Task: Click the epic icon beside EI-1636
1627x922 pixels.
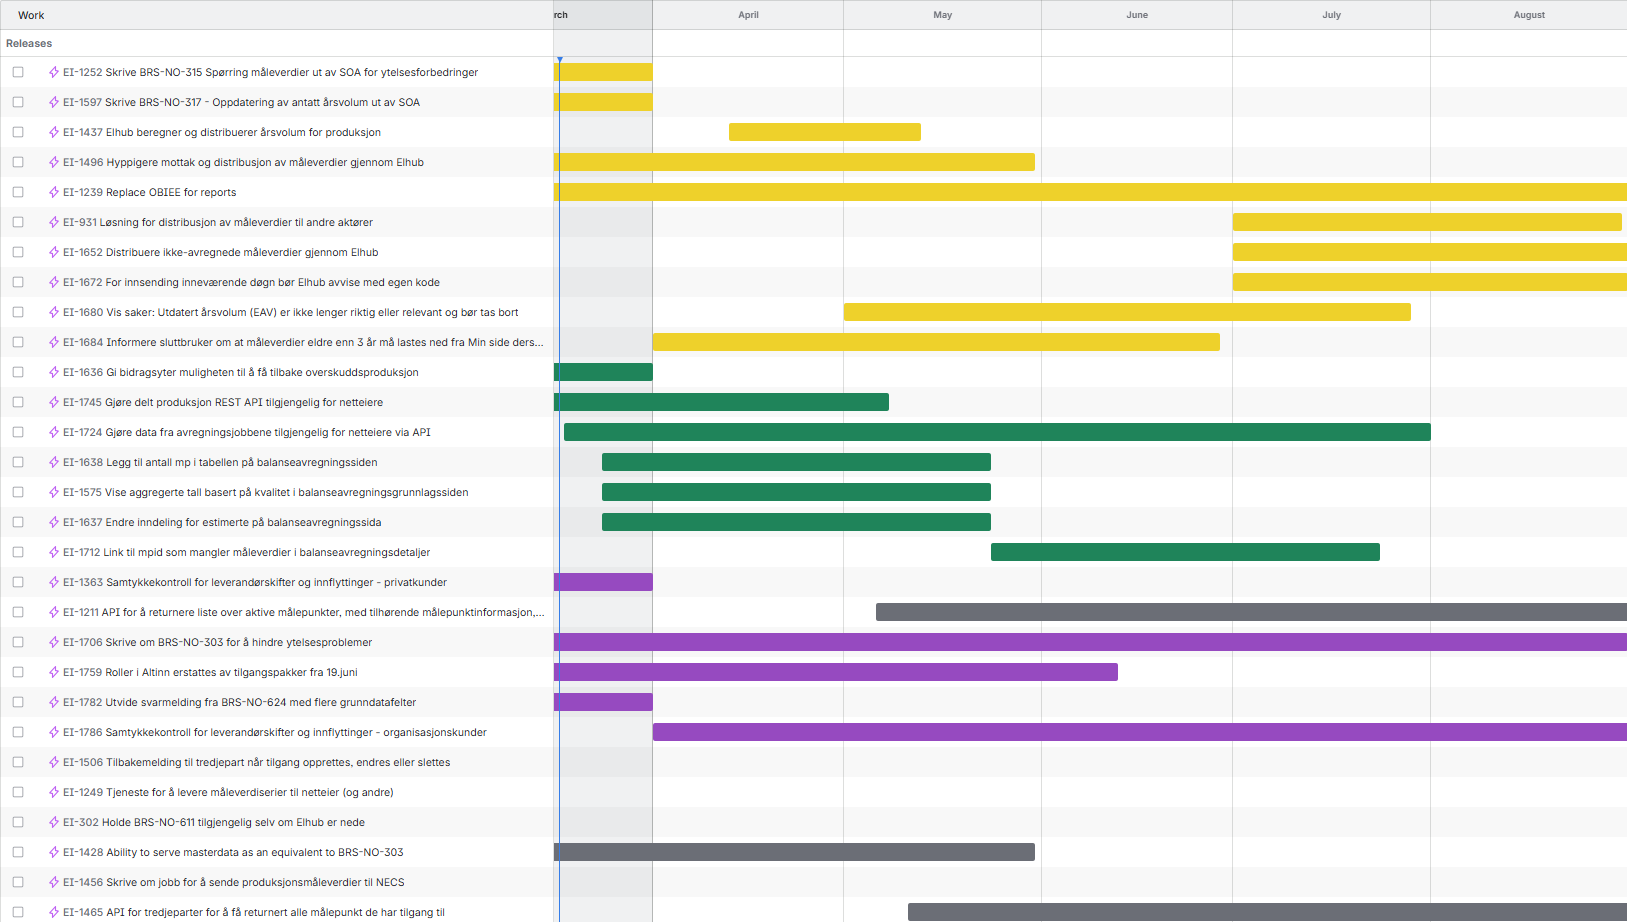Action: coord(54,372)
